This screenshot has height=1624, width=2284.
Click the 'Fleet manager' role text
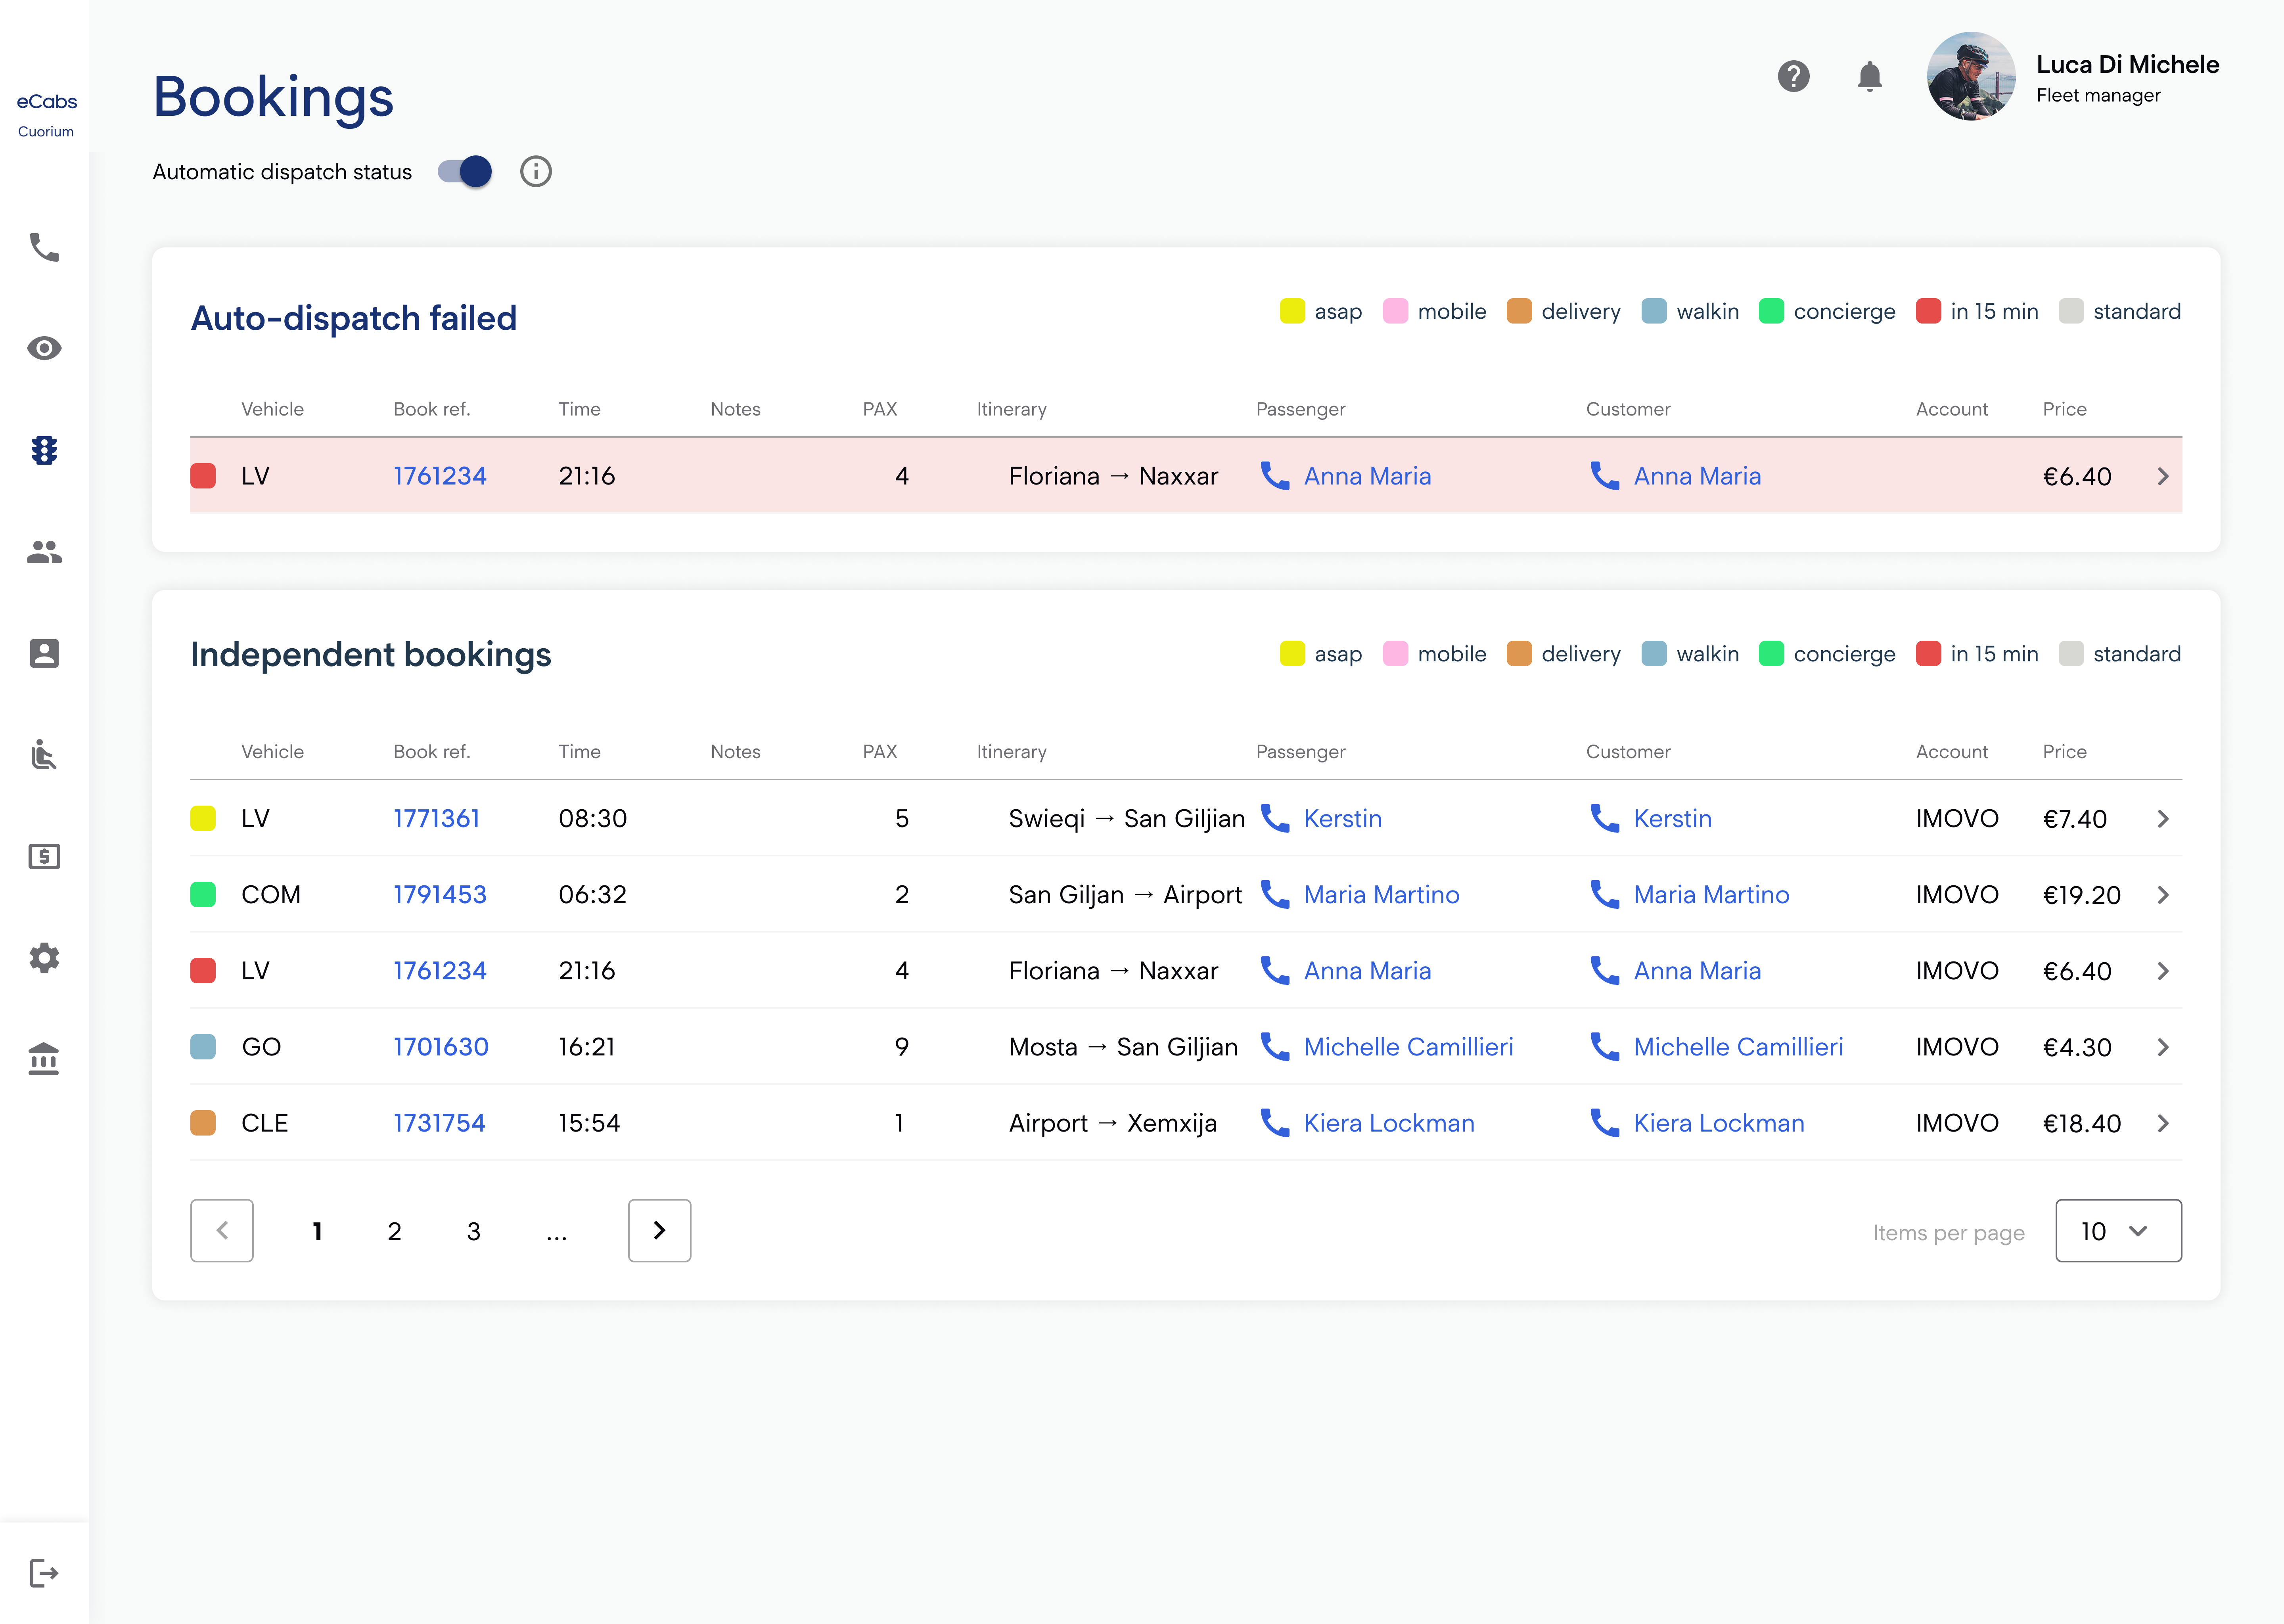point(2098,96)
